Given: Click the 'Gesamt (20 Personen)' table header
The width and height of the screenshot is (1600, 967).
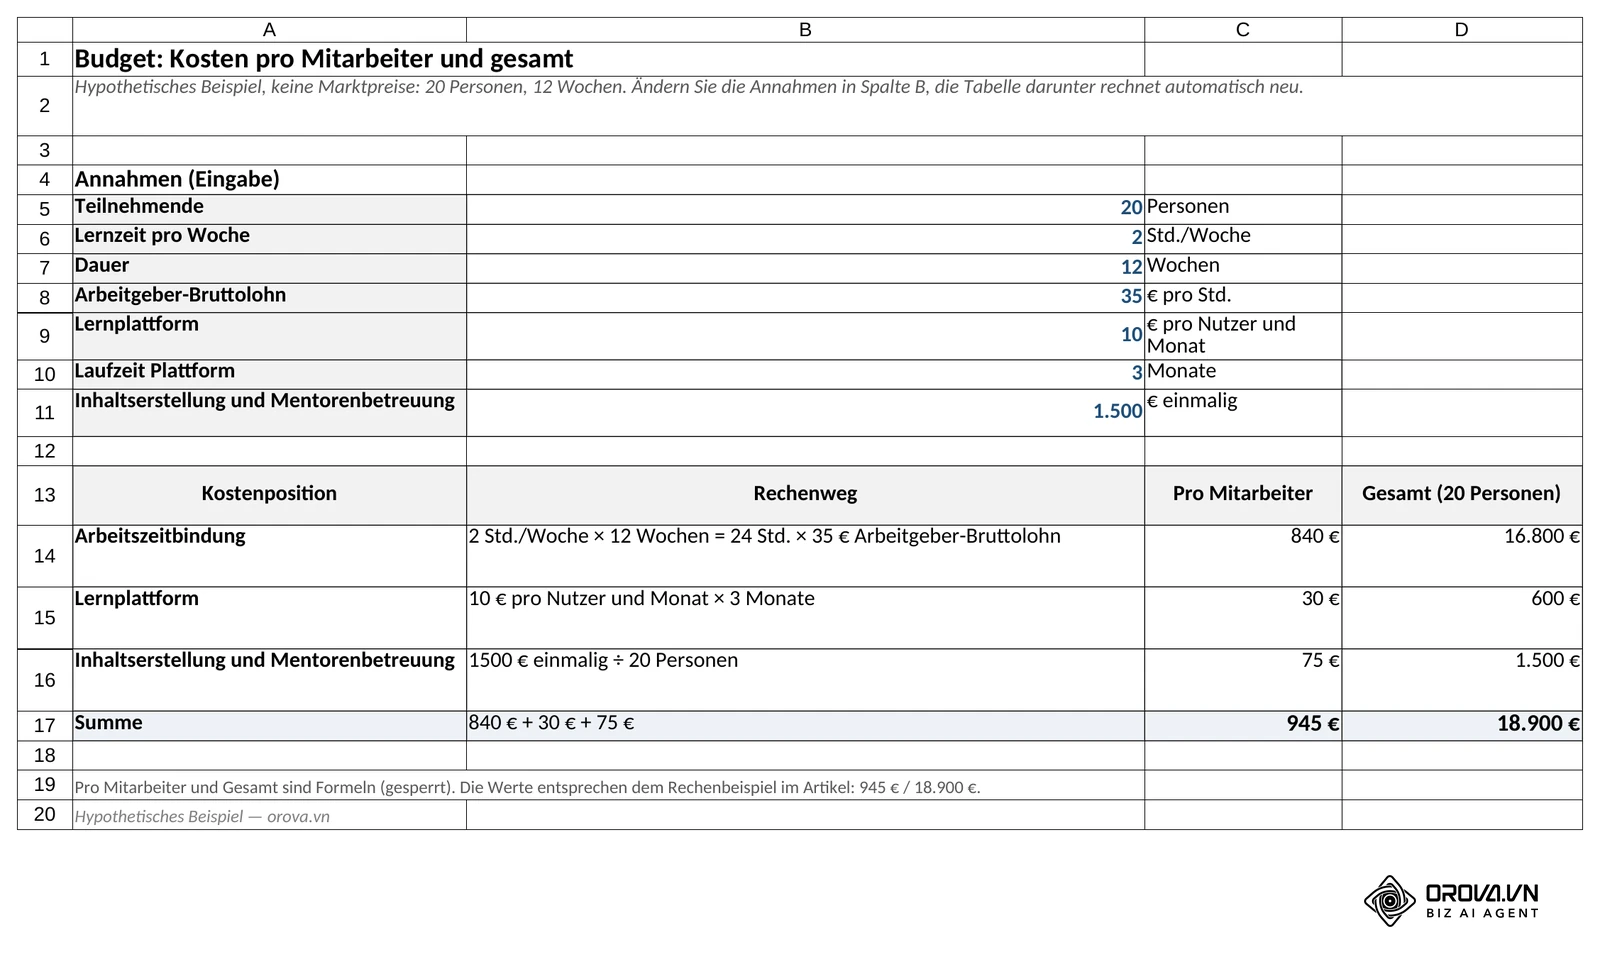Looking at the screenshot, I should point(1462,495).
